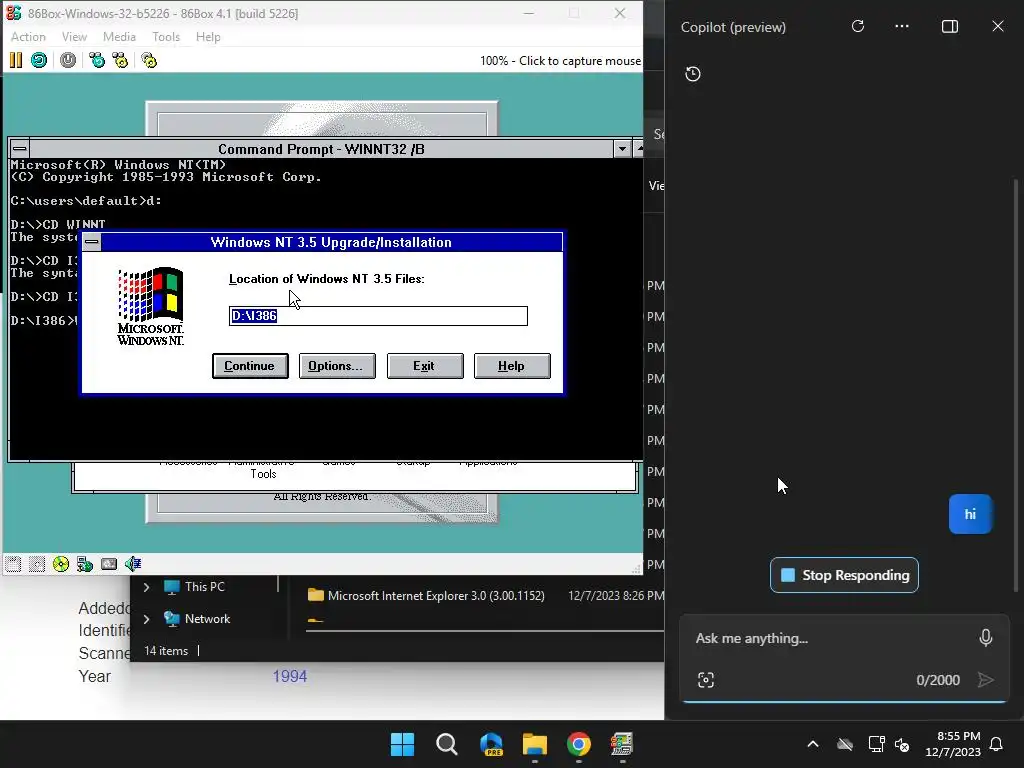This screenshot has height=768, width=1024.
Task: Click the sound speaker status icon
Action: [133, 564]
